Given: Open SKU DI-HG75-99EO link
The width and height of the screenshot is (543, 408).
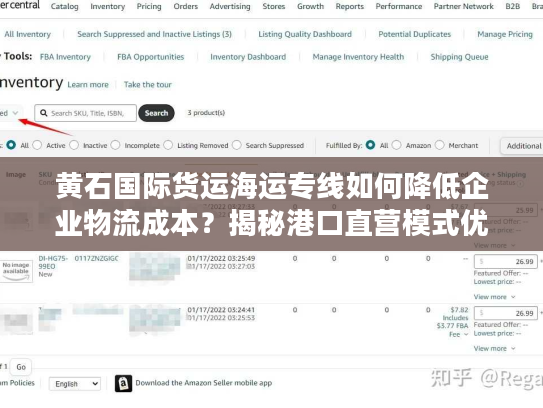Looking at the screenshot, I should pos(53,262).
